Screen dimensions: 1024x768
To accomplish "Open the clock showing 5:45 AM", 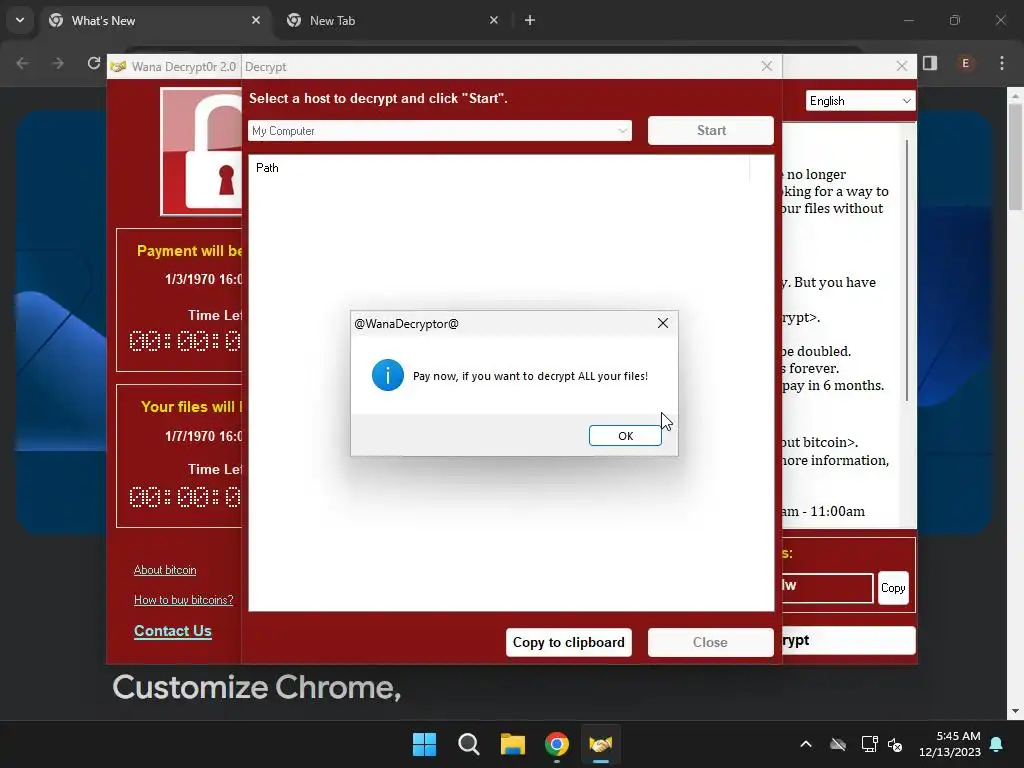I will pyautogui.click(x=950, y=744).
